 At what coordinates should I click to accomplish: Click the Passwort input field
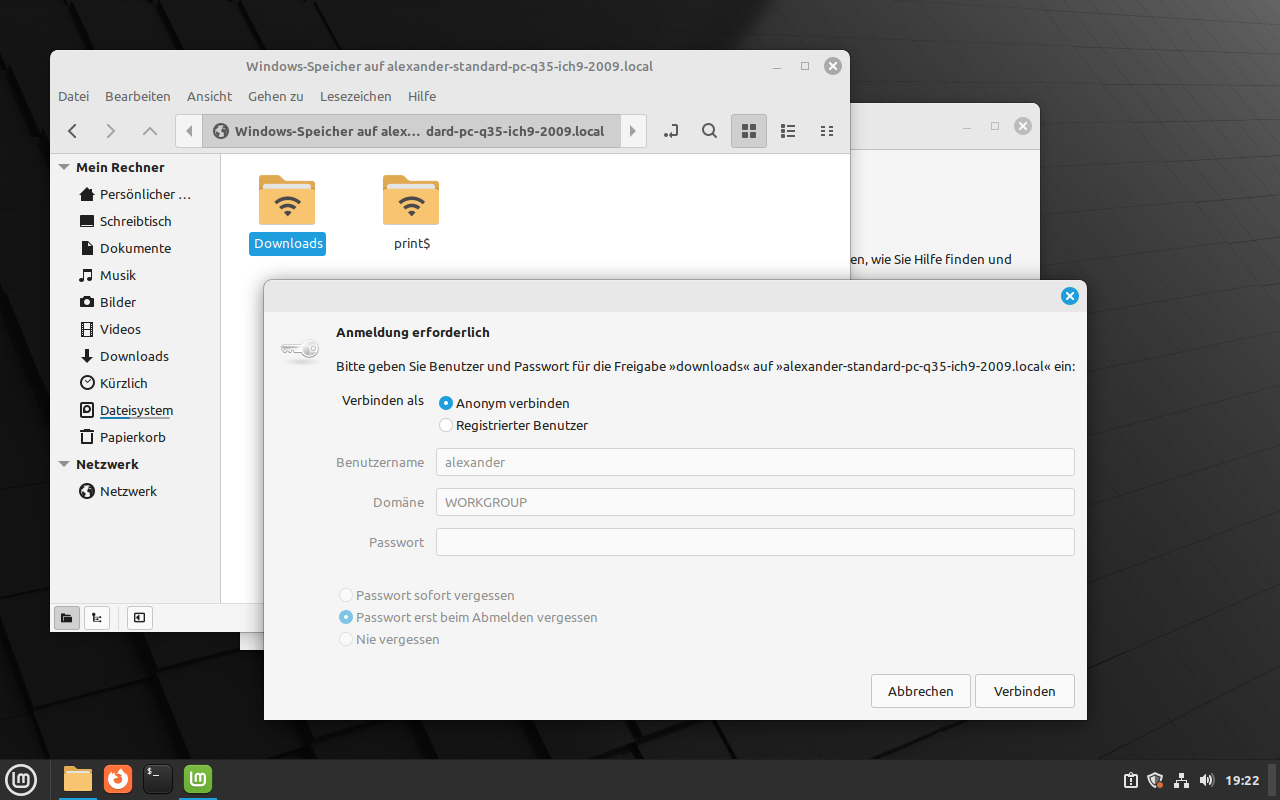(755, 542)
